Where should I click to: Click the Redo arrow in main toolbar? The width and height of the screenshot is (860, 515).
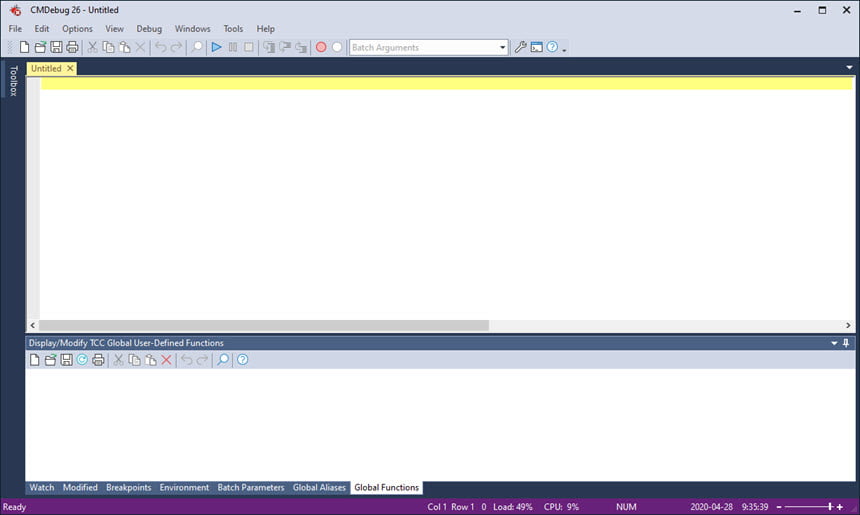176,47
